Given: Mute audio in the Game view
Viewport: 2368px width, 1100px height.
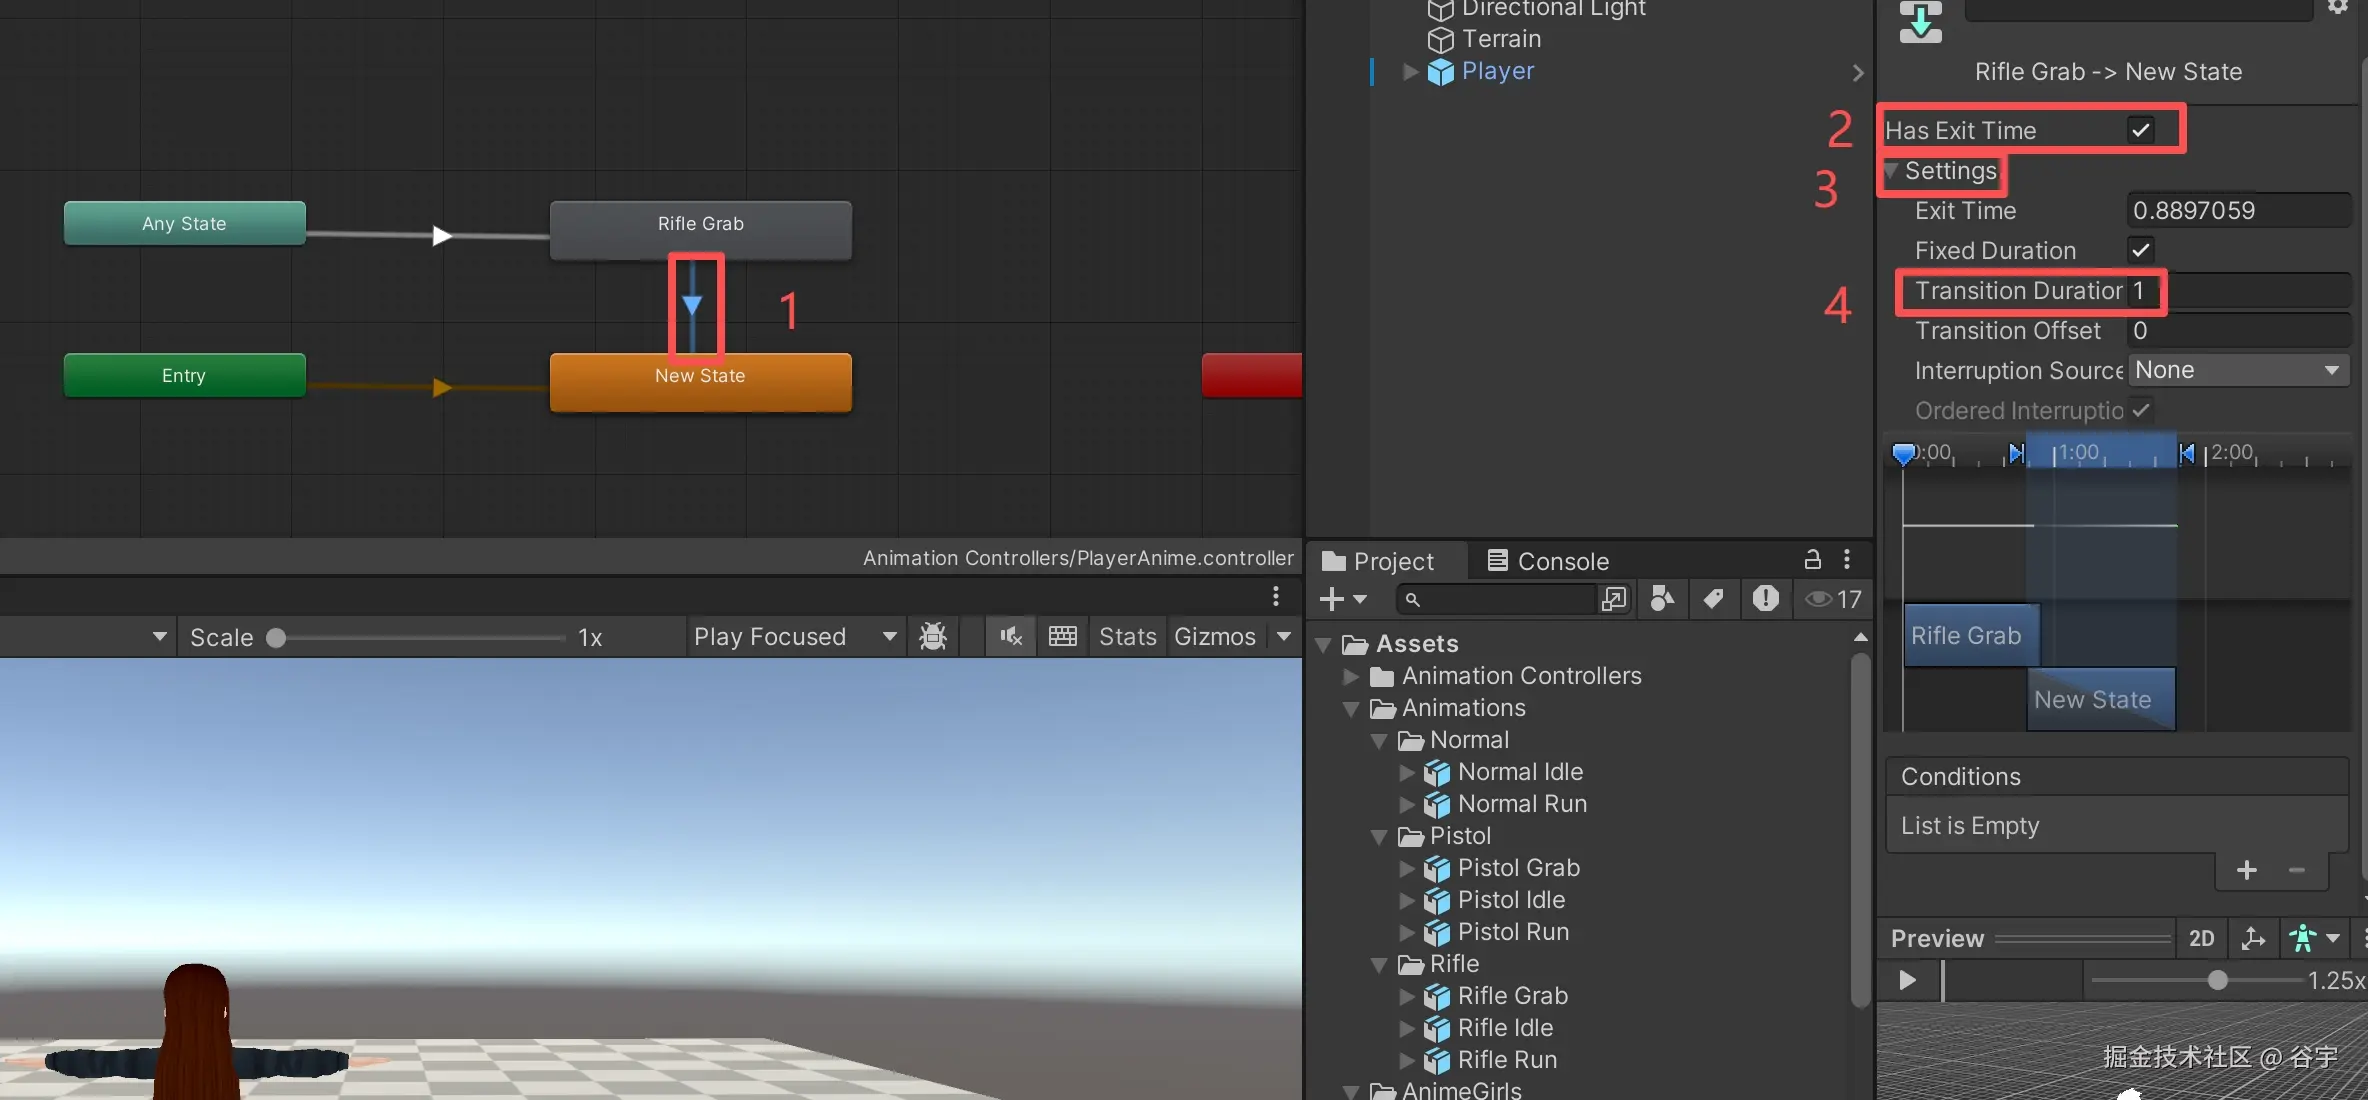Looking at the screenshot, I should 1011,637.
